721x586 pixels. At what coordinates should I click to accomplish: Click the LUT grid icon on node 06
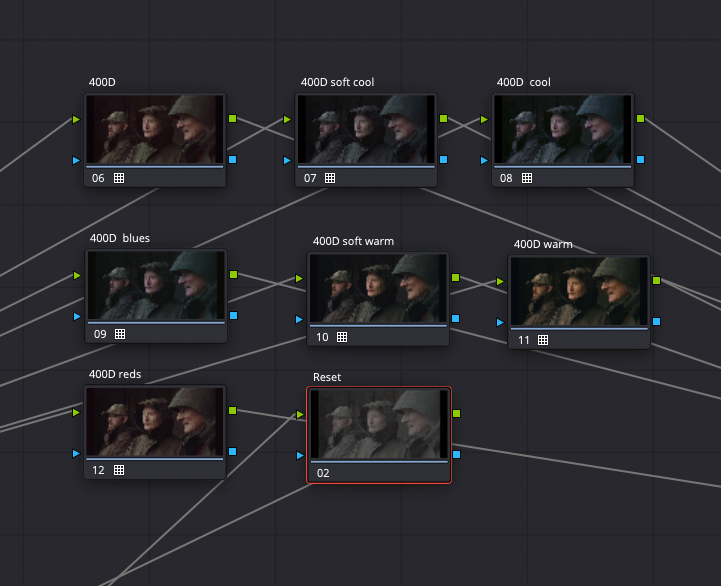[119, 178]
